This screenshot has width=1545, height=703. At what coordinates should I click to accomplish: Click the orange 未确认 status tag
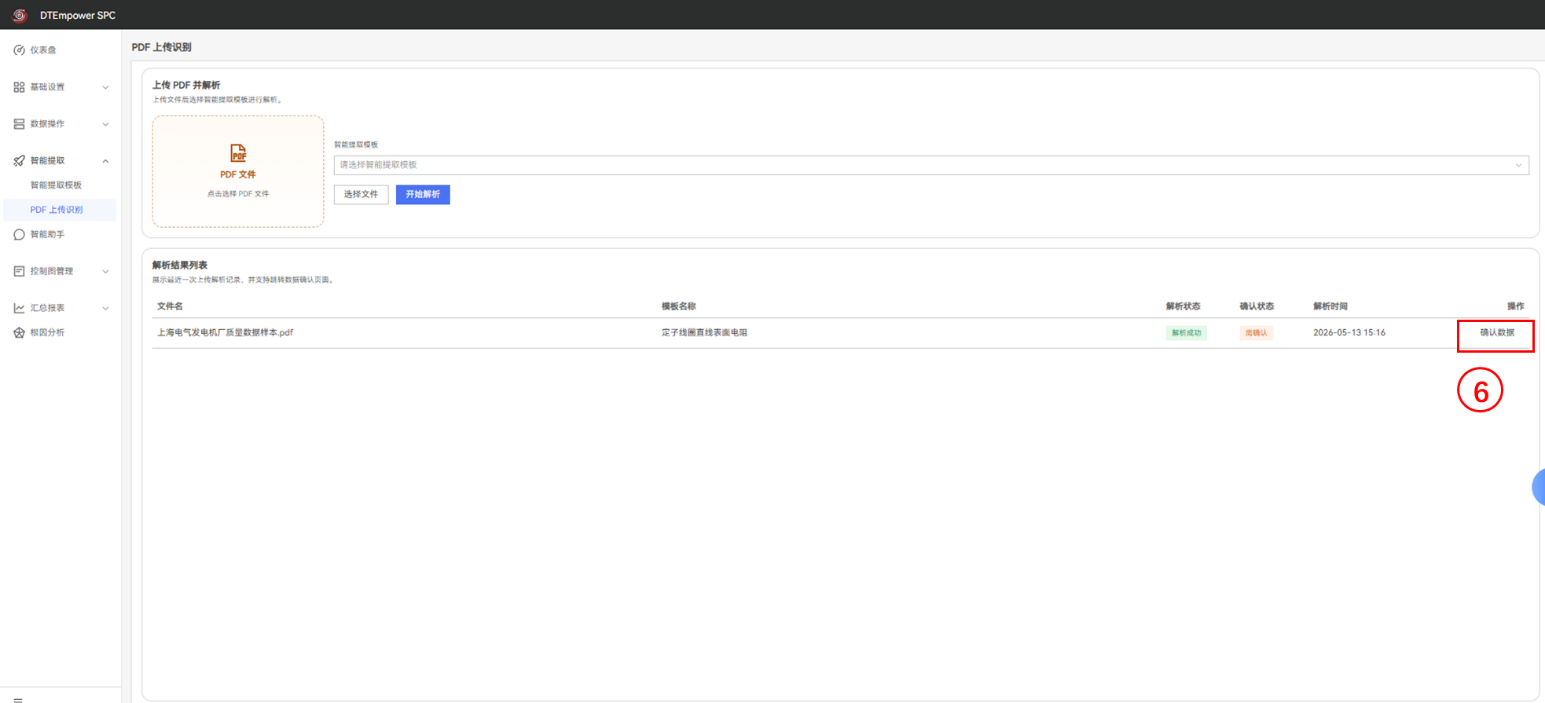coord(1256,333)
